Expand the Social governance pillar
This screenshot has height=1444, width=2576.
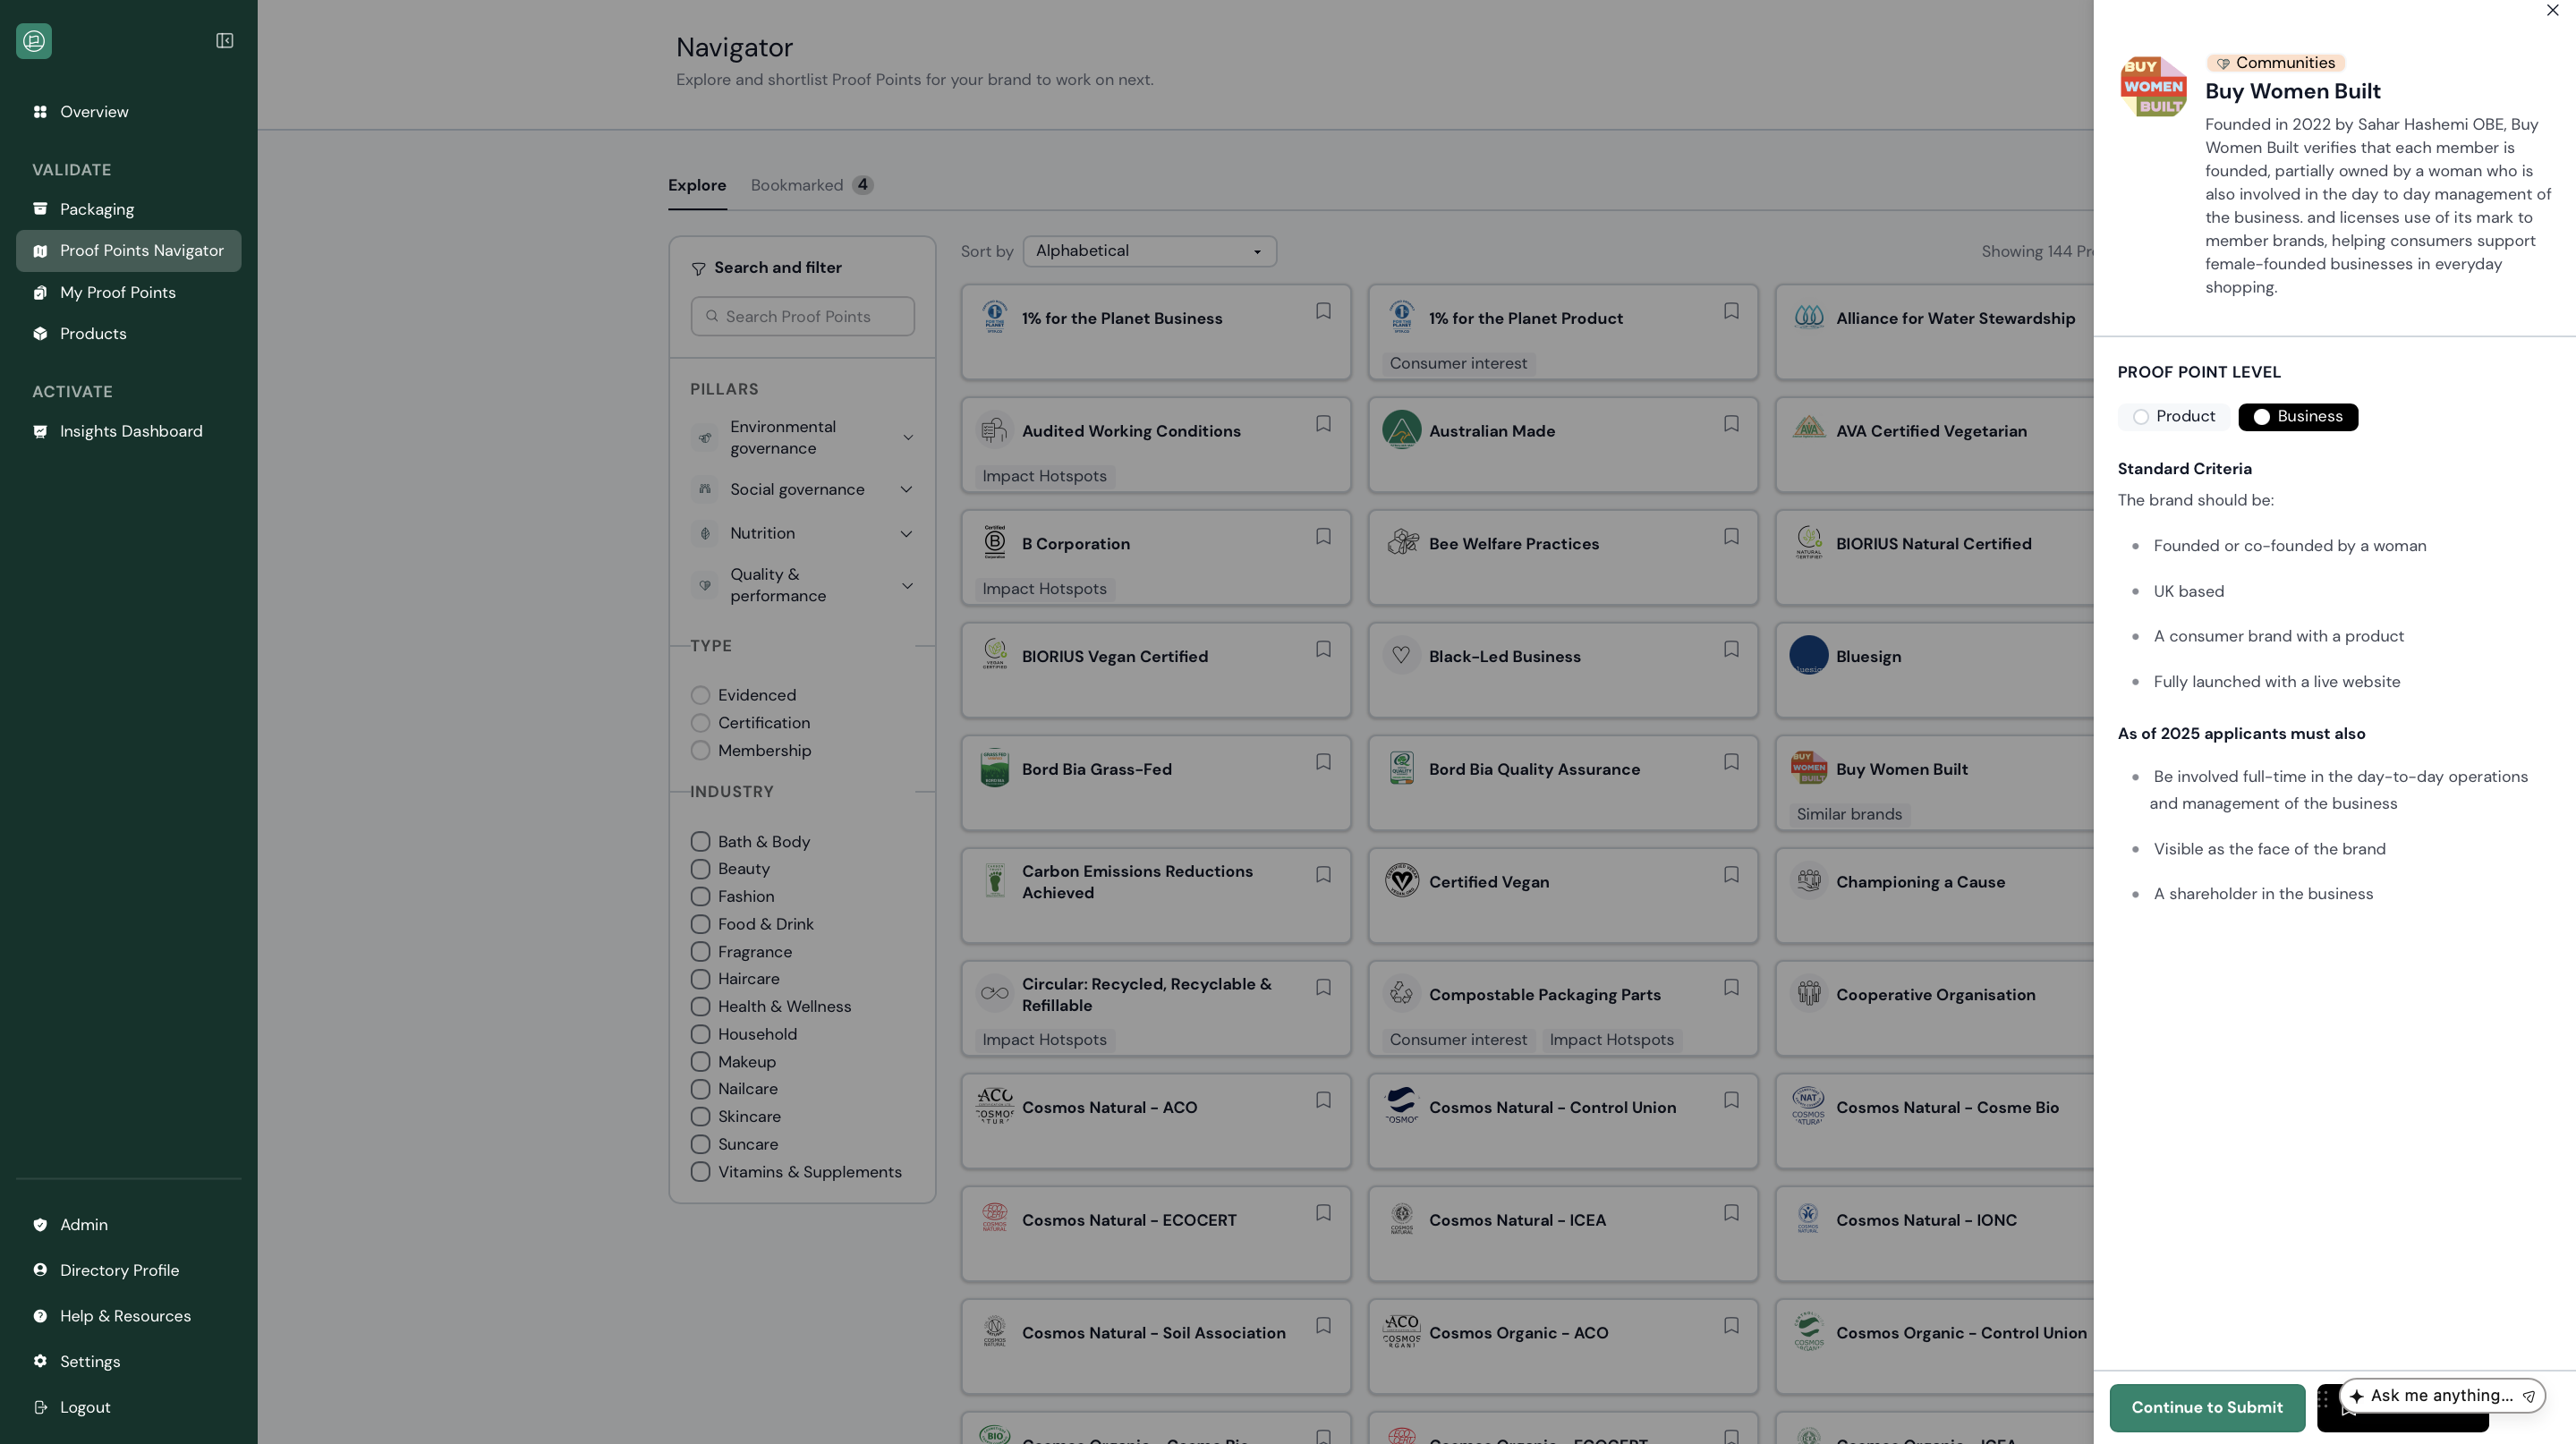[x=906, y=490]
